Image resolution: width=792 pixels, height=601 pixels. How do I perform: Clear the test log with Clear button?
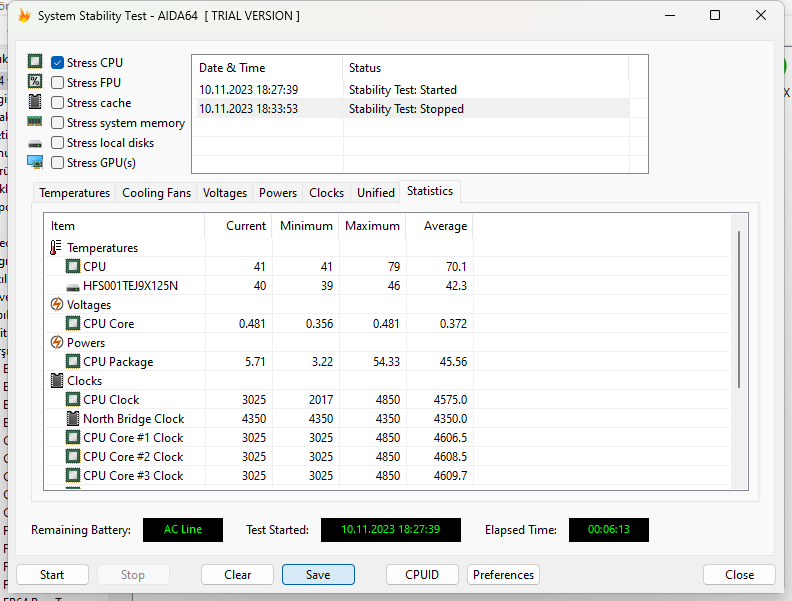click(237, 575)
